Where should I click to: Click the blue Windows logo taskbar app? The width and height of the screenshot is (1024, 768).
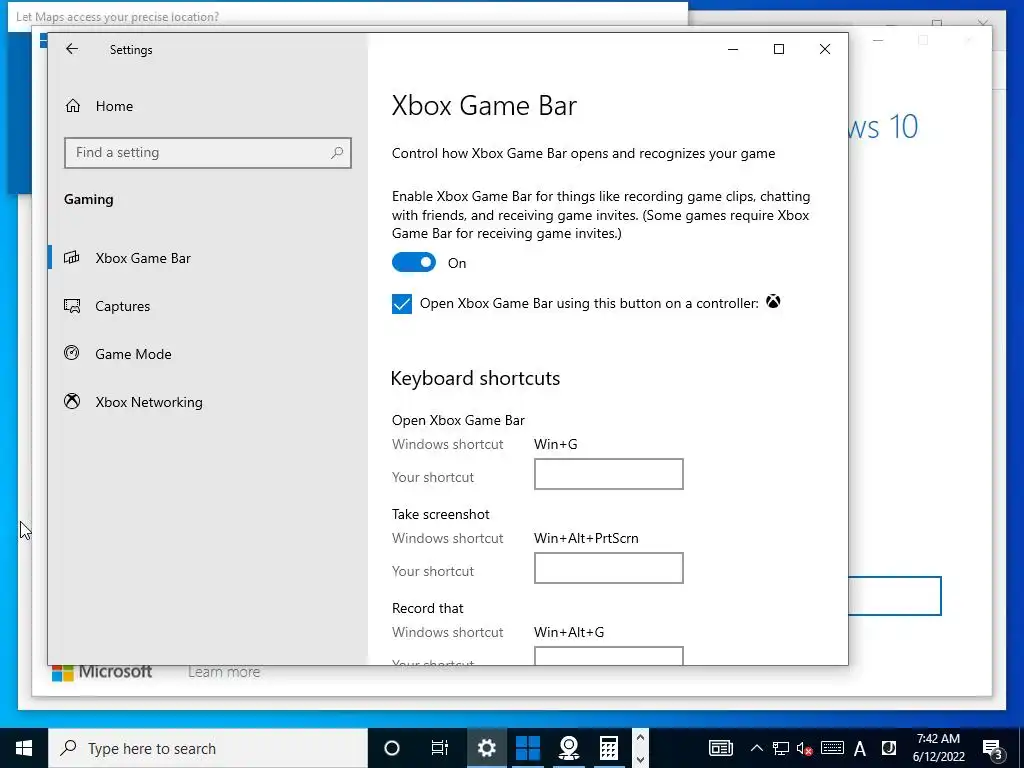528,748
